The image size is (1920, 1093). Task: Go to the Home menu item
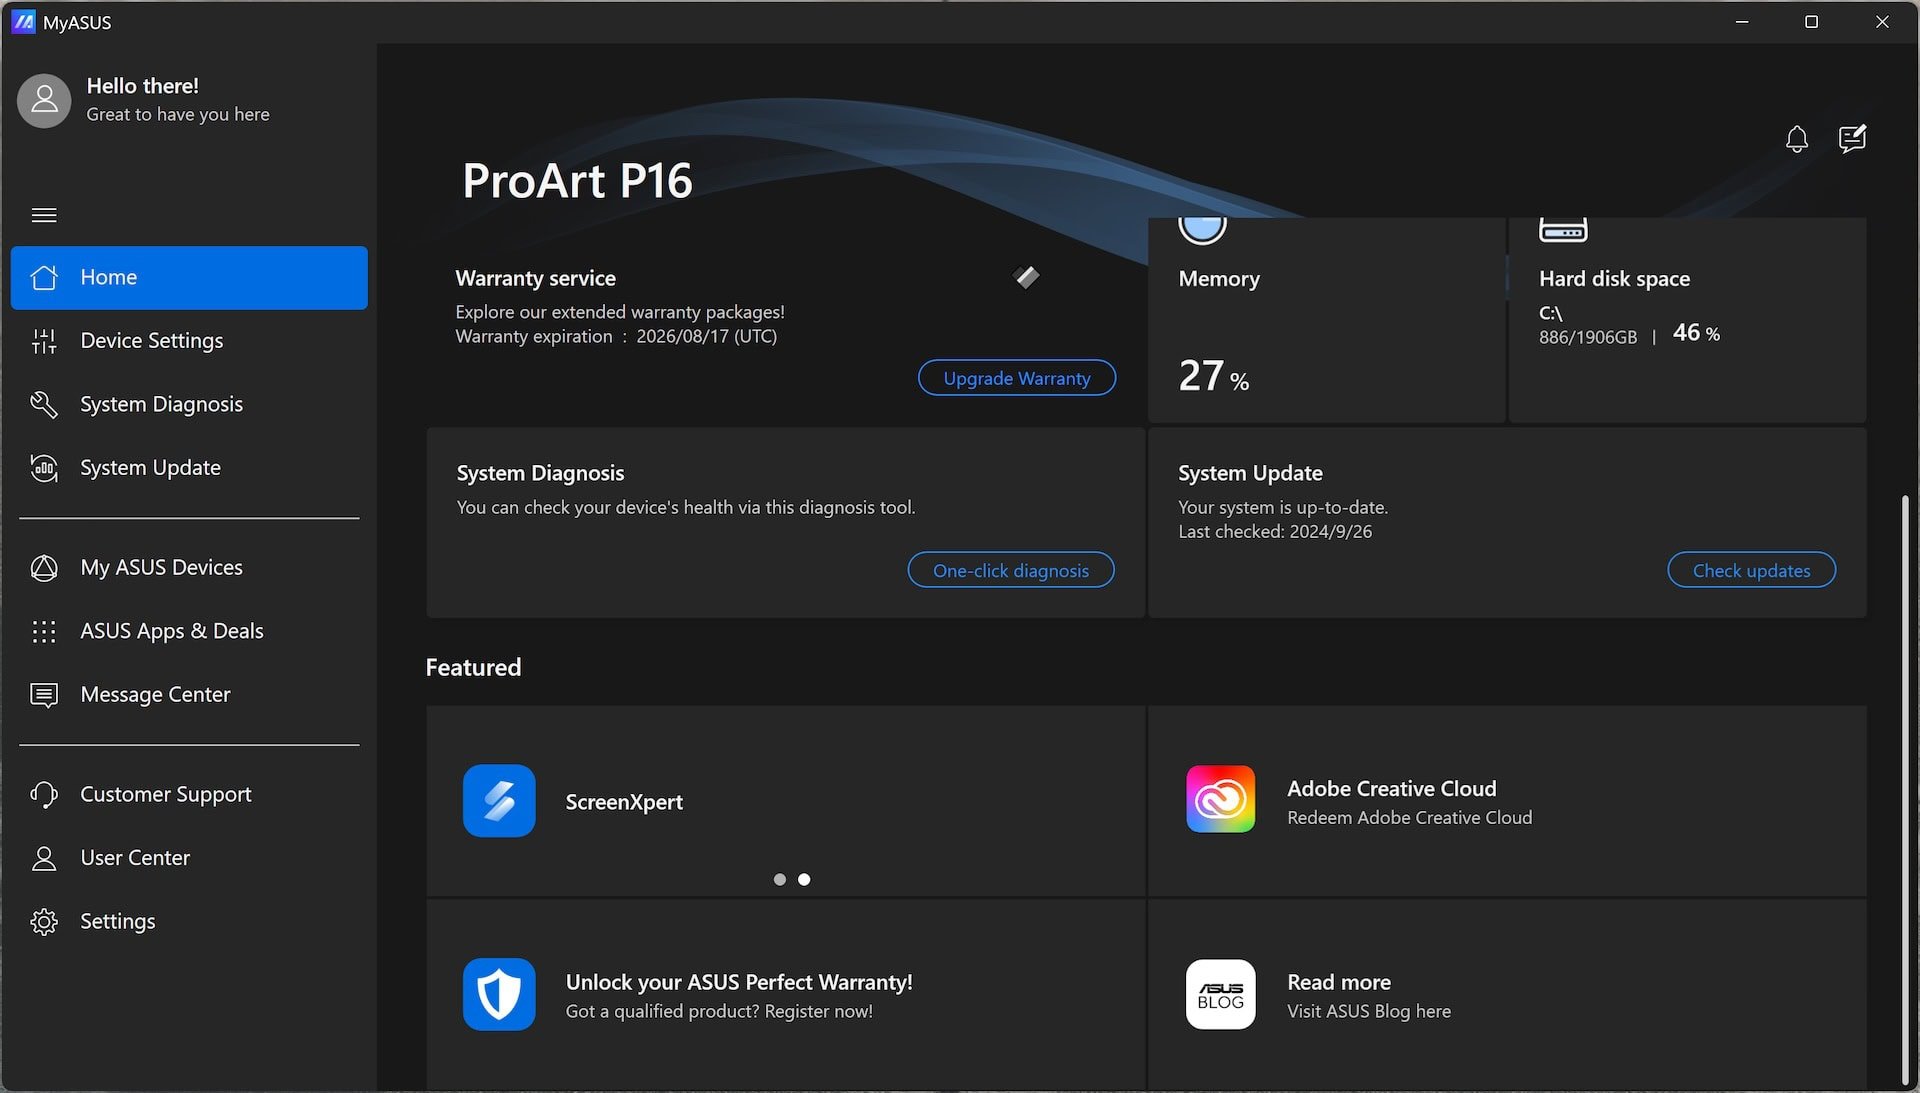click(189, 277)
